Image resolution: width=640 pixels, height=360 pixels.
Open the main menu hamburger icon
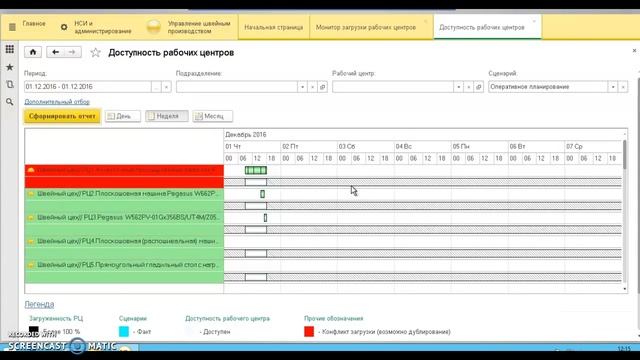pos(12,27)
